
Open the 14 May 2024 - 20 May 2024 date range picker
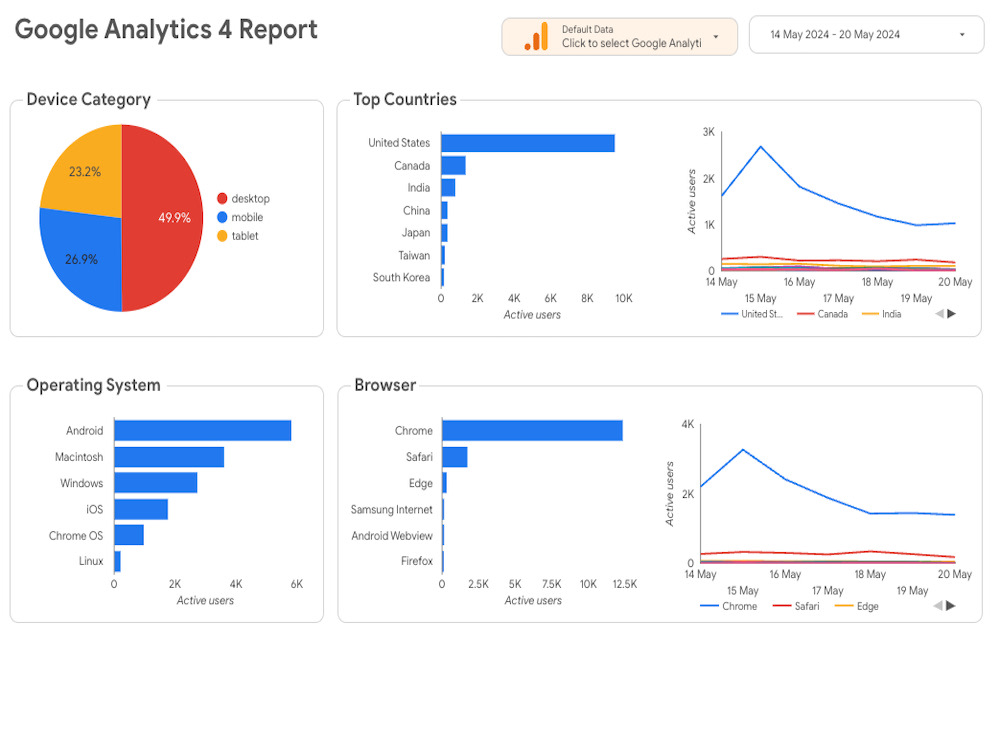[x=866, y=34]
